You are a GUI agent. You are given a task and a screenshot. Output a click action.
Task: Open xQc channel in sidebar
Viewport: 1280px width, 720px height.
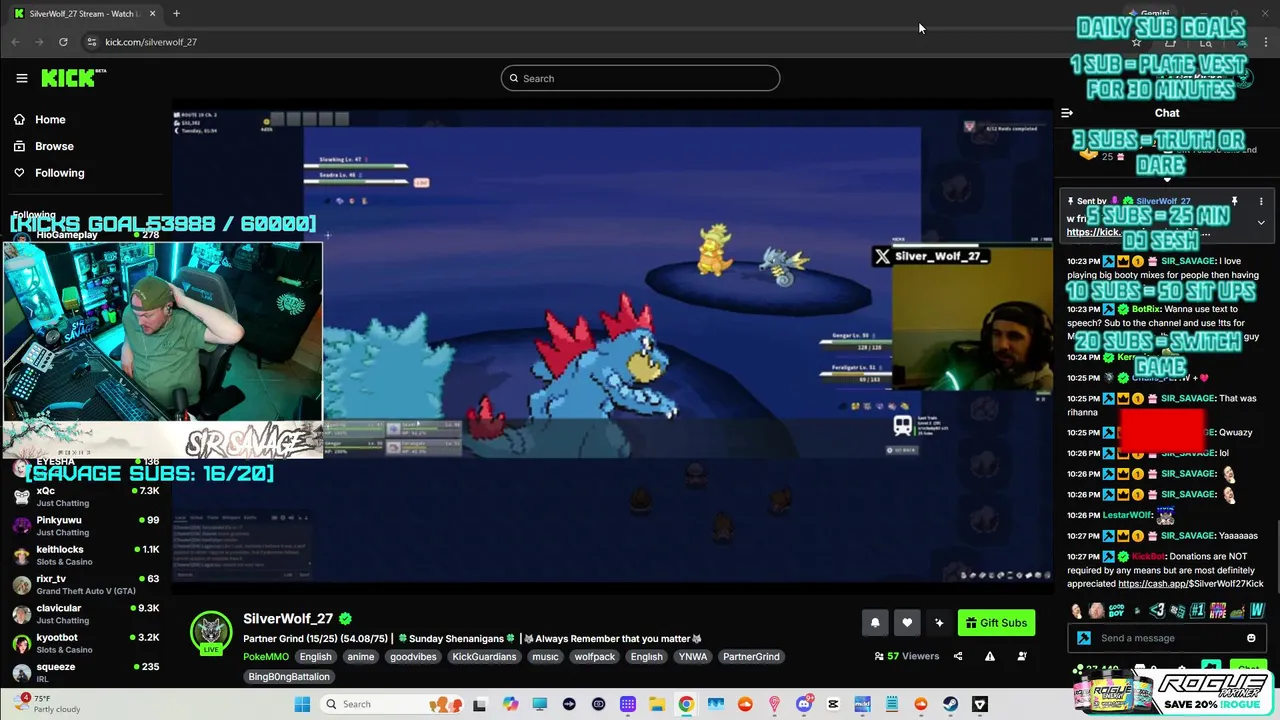click(85, 497)
